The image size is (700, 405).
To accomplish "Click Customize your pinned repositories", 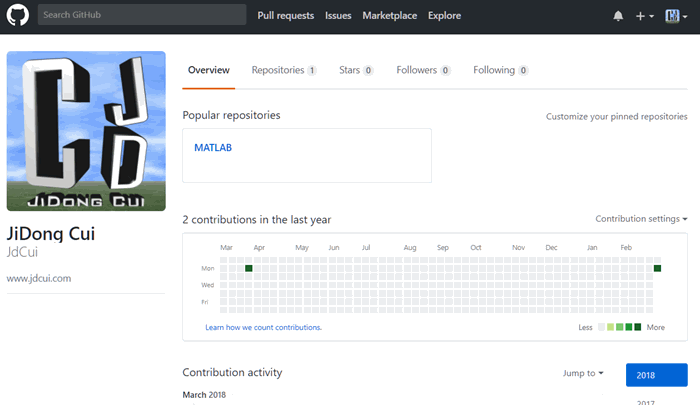I will pyautogui.click(x=617, y=117).
